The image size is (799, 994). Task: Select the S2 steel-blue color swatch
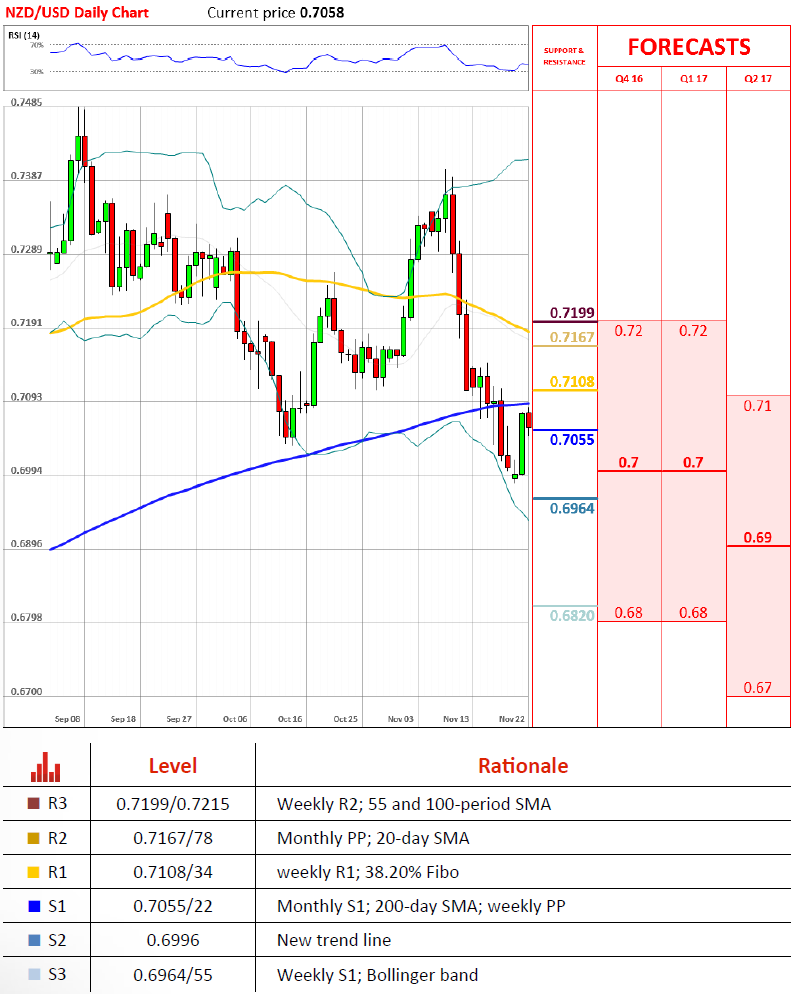coord(34,940)
